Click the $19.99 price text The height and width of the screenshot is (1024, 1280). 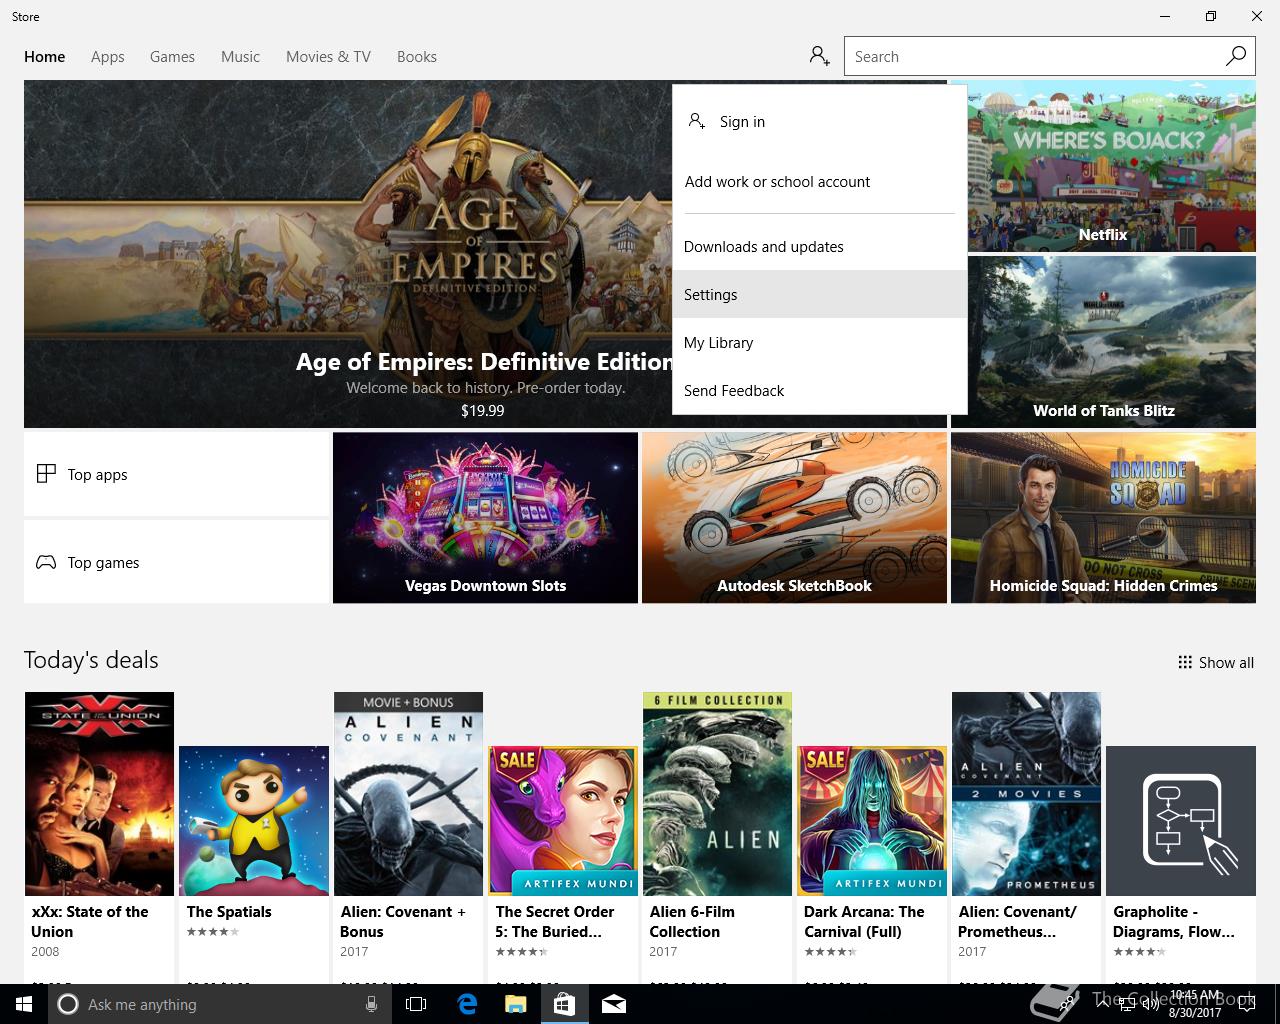coord(482,410)
